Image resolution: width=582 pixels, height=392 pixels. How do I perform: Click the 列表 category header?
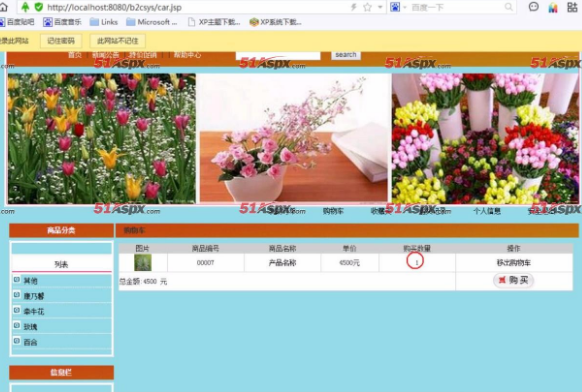(61, 264)
